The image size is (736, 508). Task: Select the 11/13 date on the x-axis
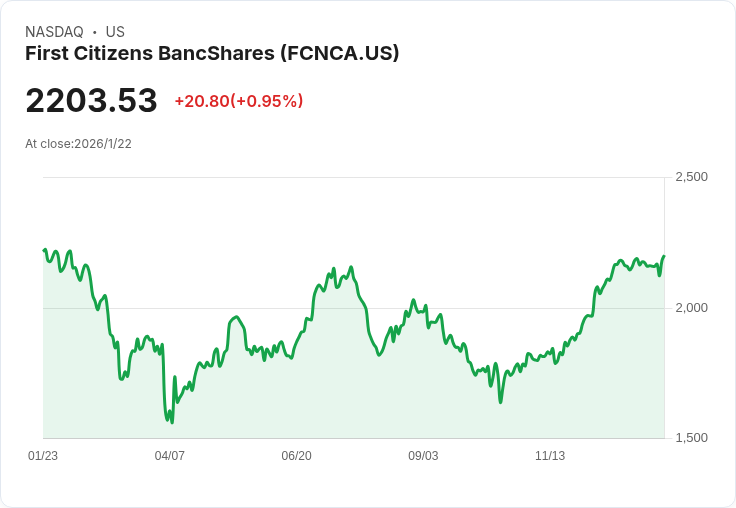[550, 456]
